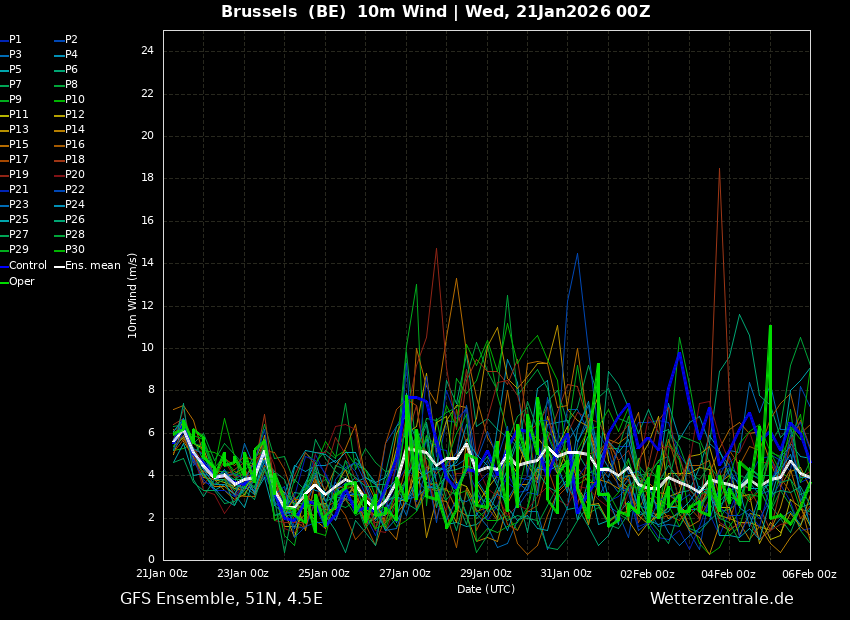Click the P10 legend entry

click(75, 100)
